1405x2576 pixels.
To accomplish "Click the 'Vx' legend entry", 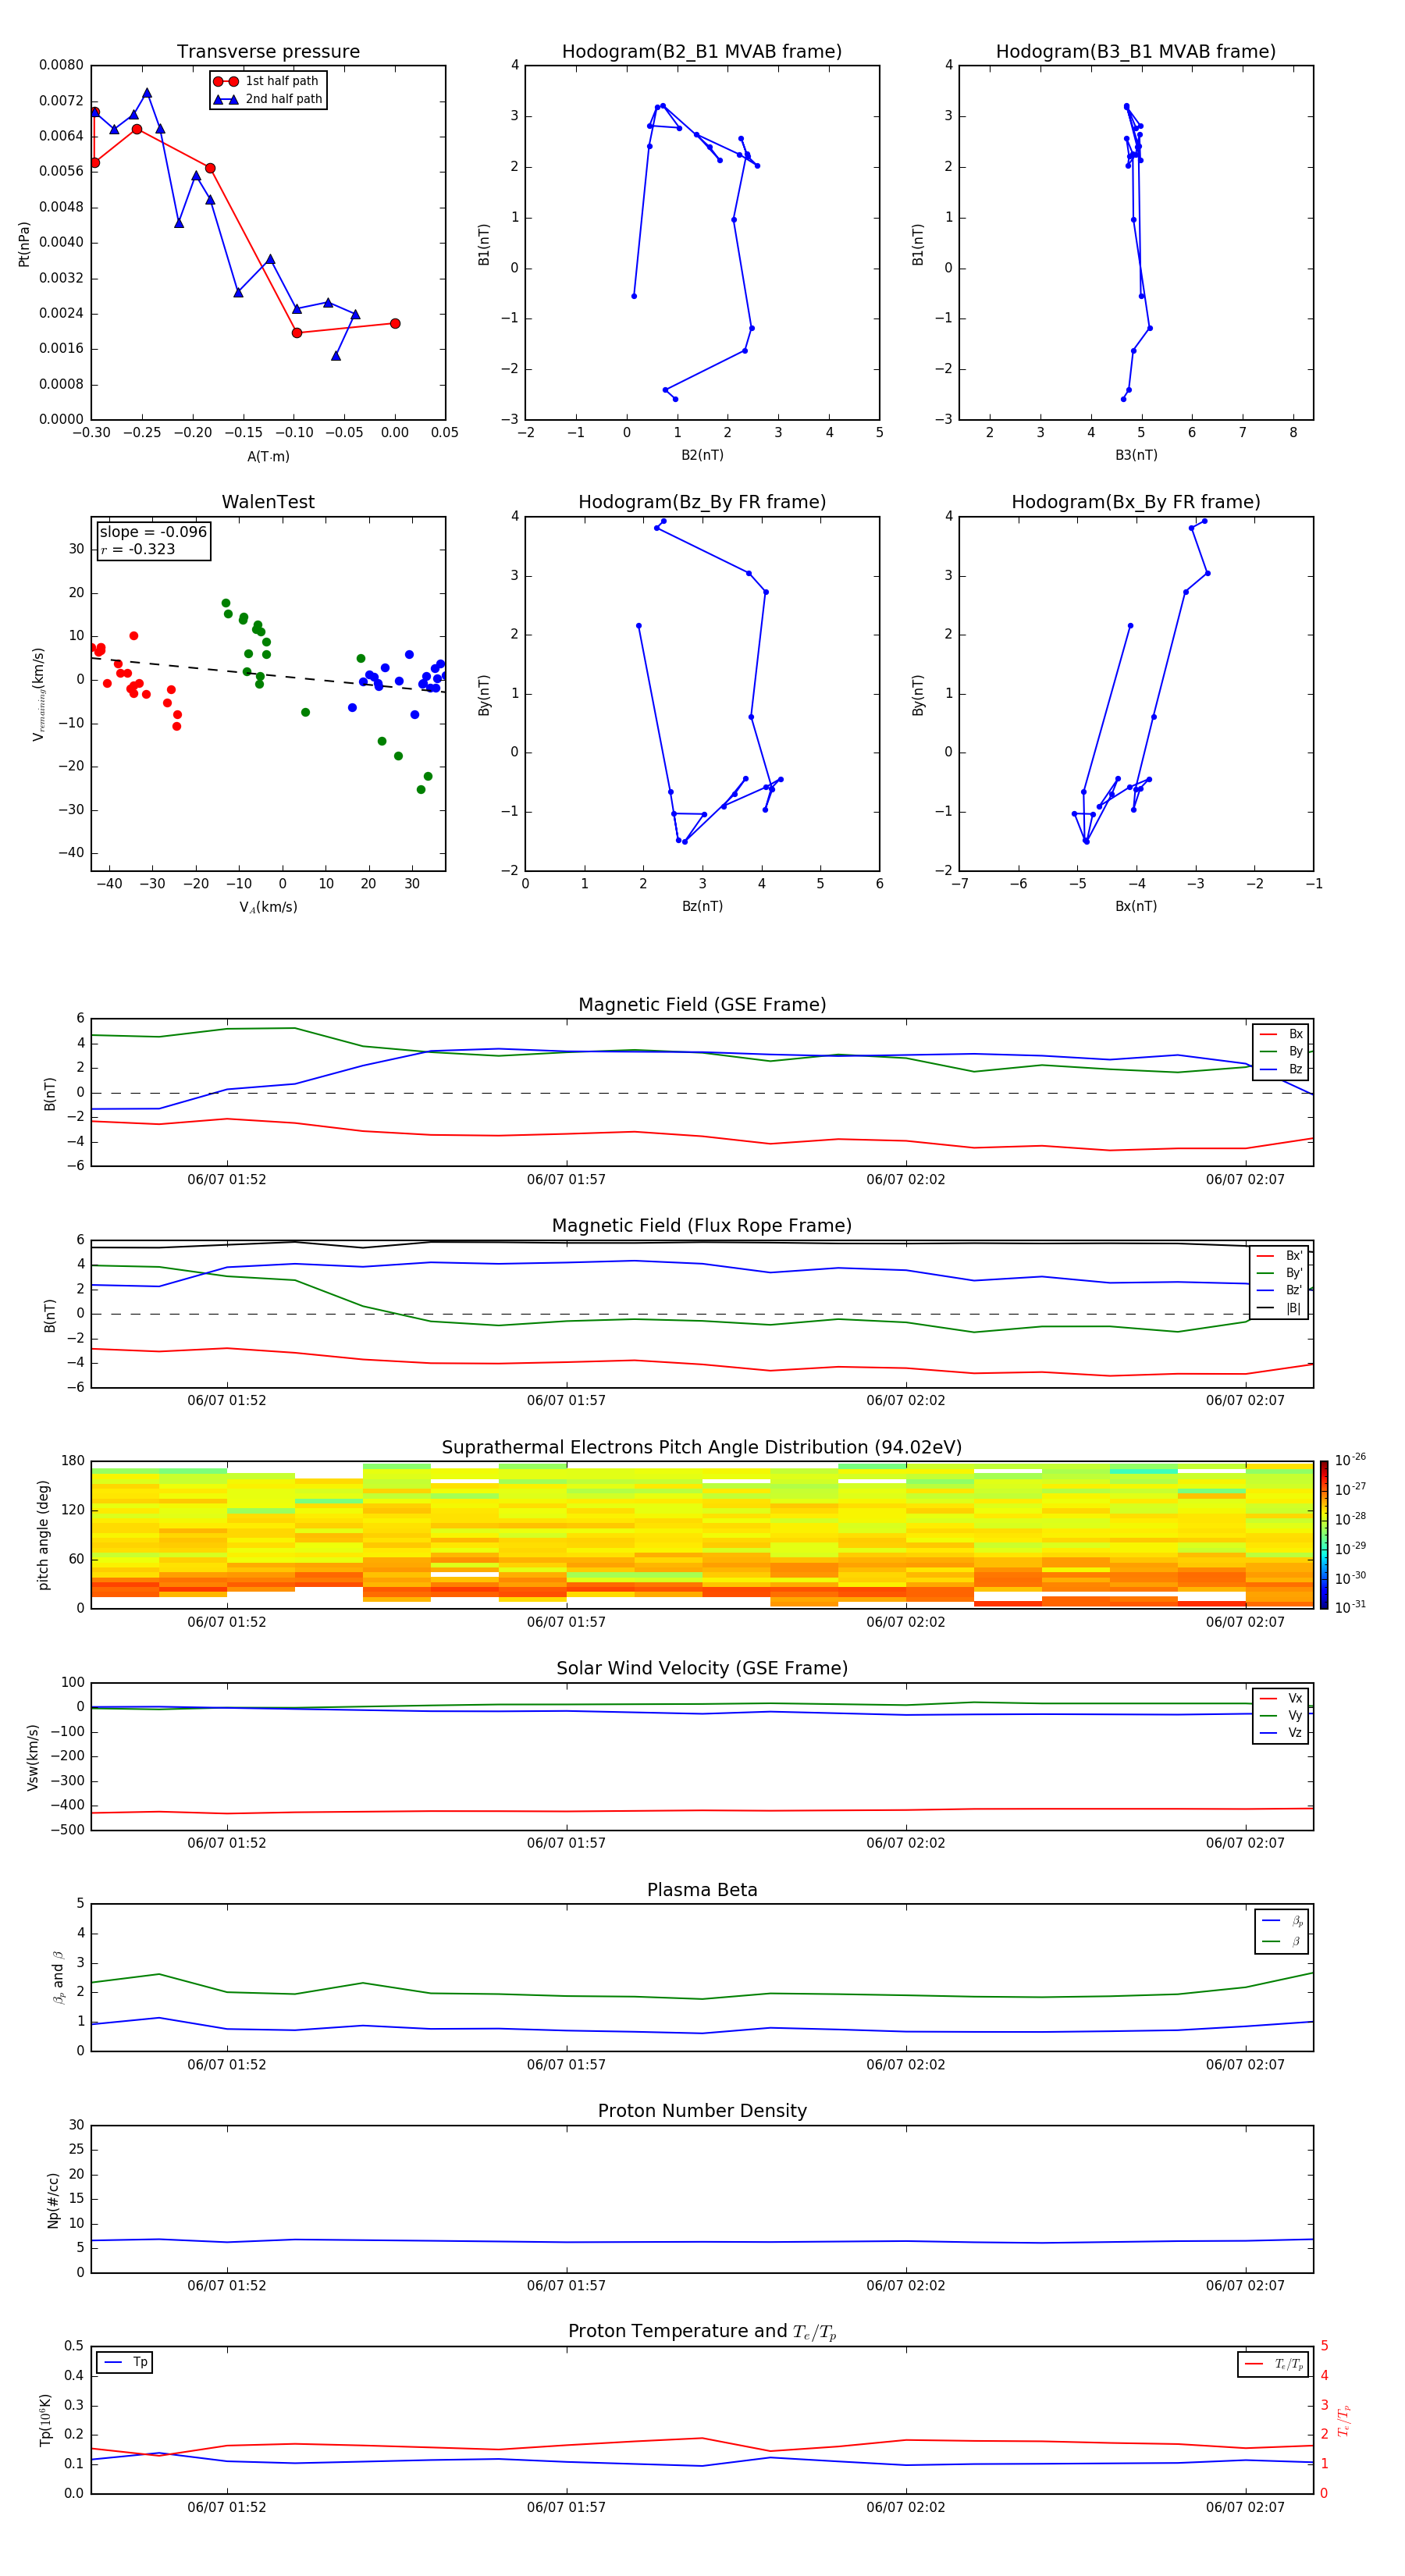I will 1282,1698.
